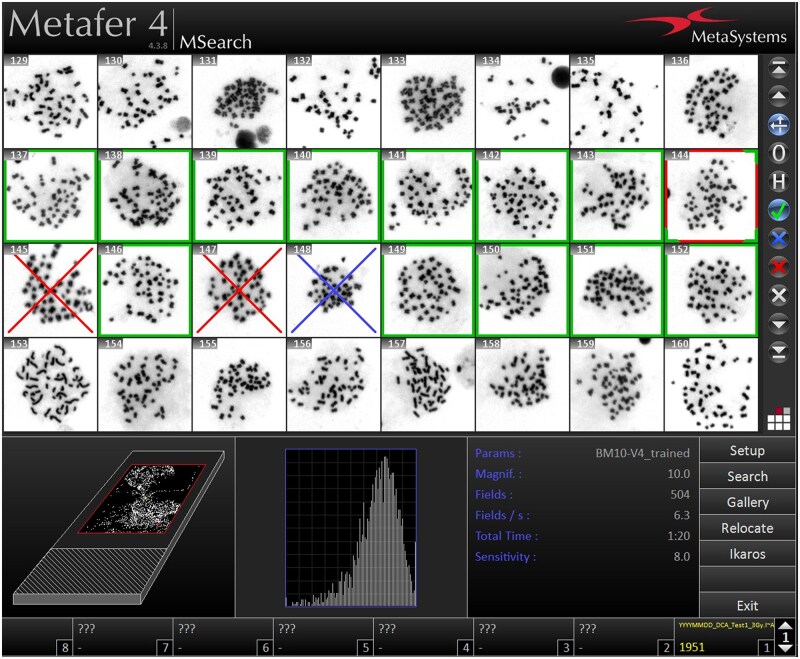This screenshot has width=800, height=659.
Task: Click the Relocate button
Action: coord(747,528)
